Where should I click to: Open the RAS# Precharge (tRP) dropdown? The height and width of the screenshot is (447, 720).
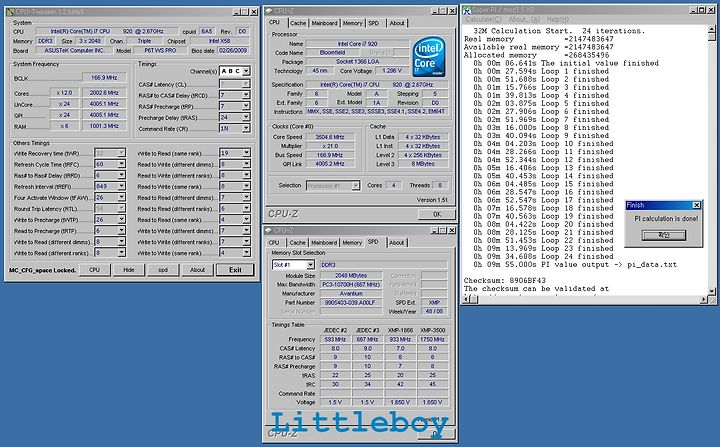(x=246, y=106)
